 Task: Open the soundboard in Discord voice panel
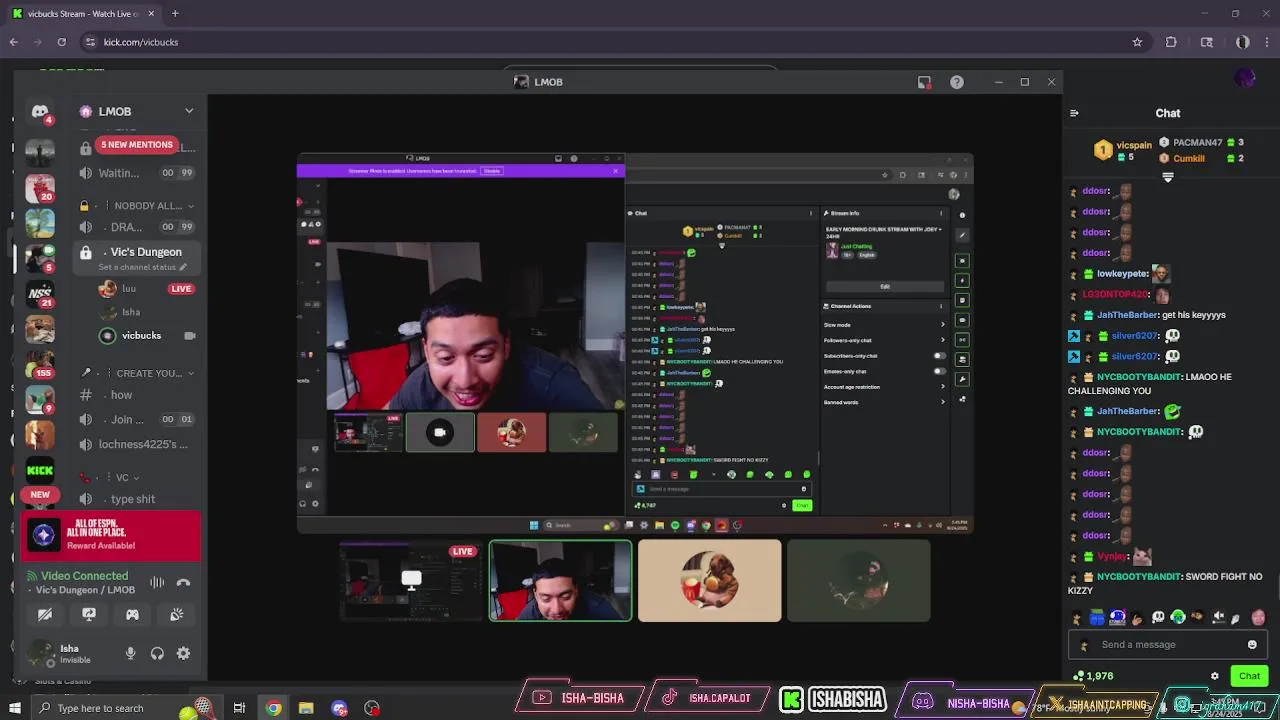tap(176, 615)
